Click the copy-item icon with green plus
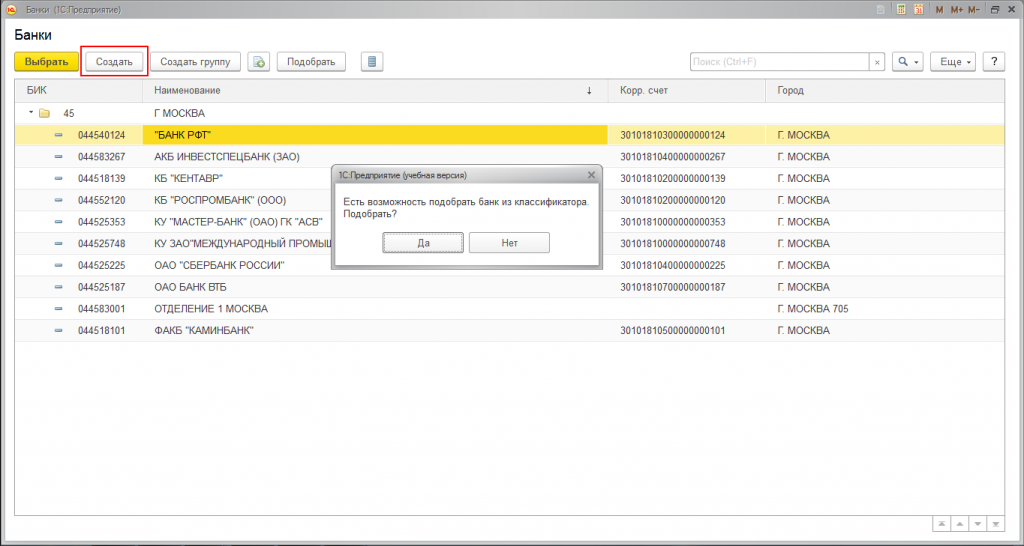The image size is (1024, 546). (259, 62)
